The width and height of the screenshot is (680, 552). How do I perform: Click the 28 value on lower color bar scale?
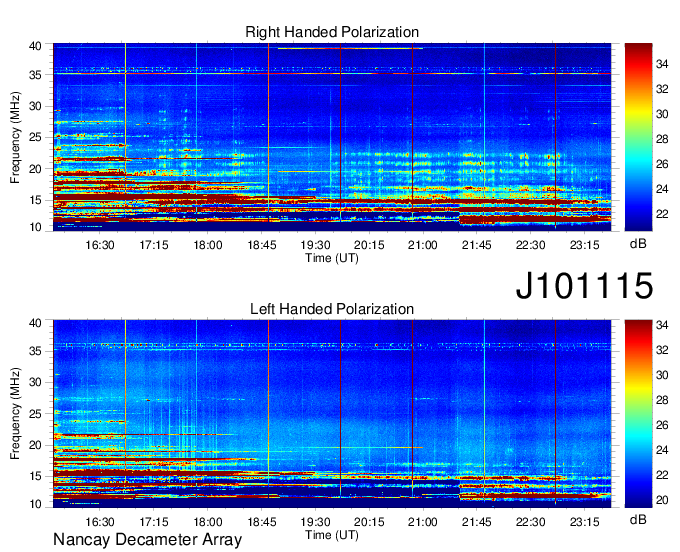[x=662, y=400]
